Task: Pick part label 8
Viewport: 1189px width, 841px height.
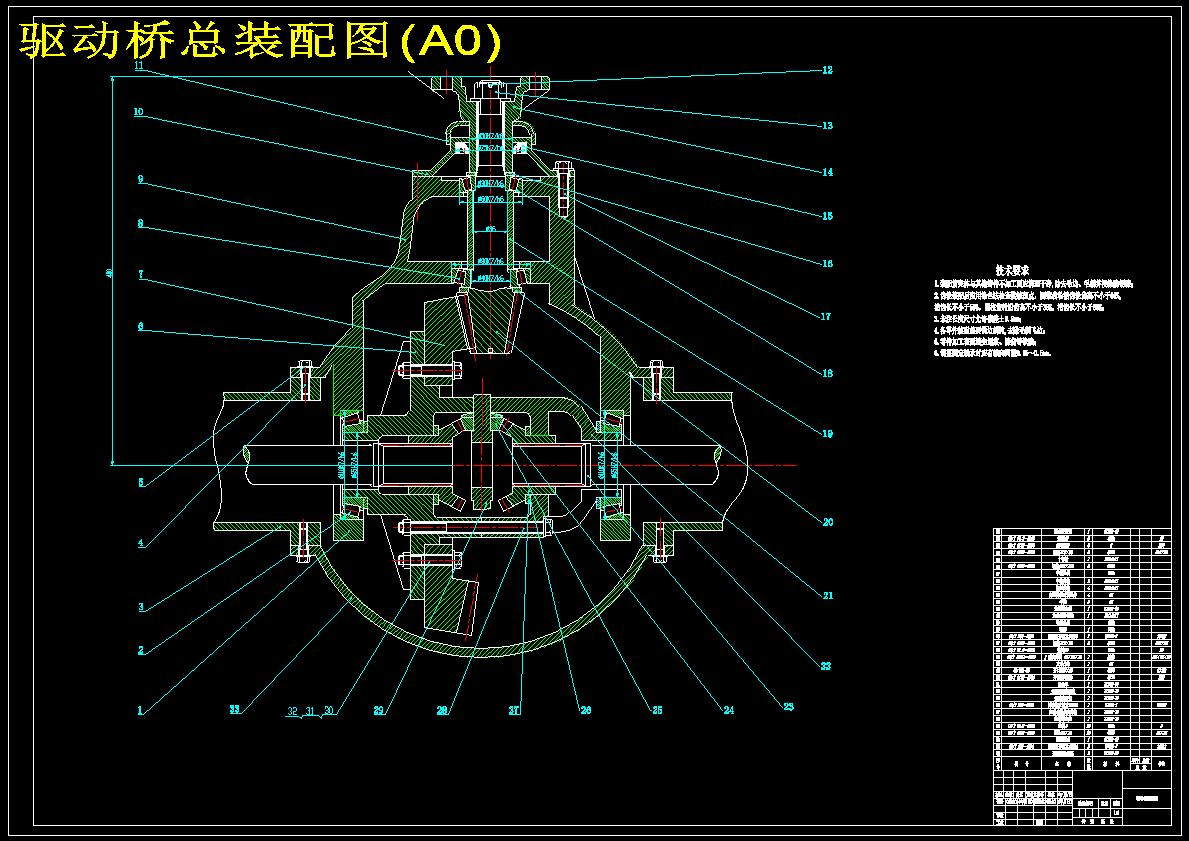Action: (x=140, y=224)
